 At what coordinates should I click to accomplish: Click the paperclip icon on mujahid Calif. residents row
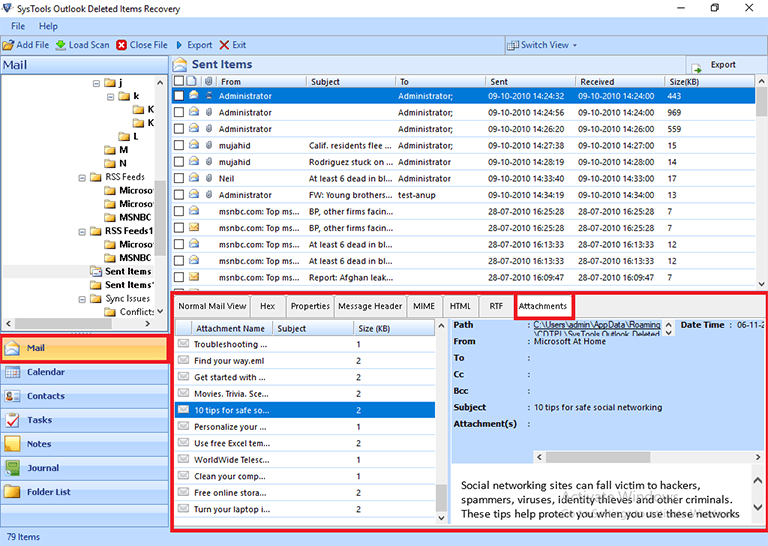click(209, 145)
